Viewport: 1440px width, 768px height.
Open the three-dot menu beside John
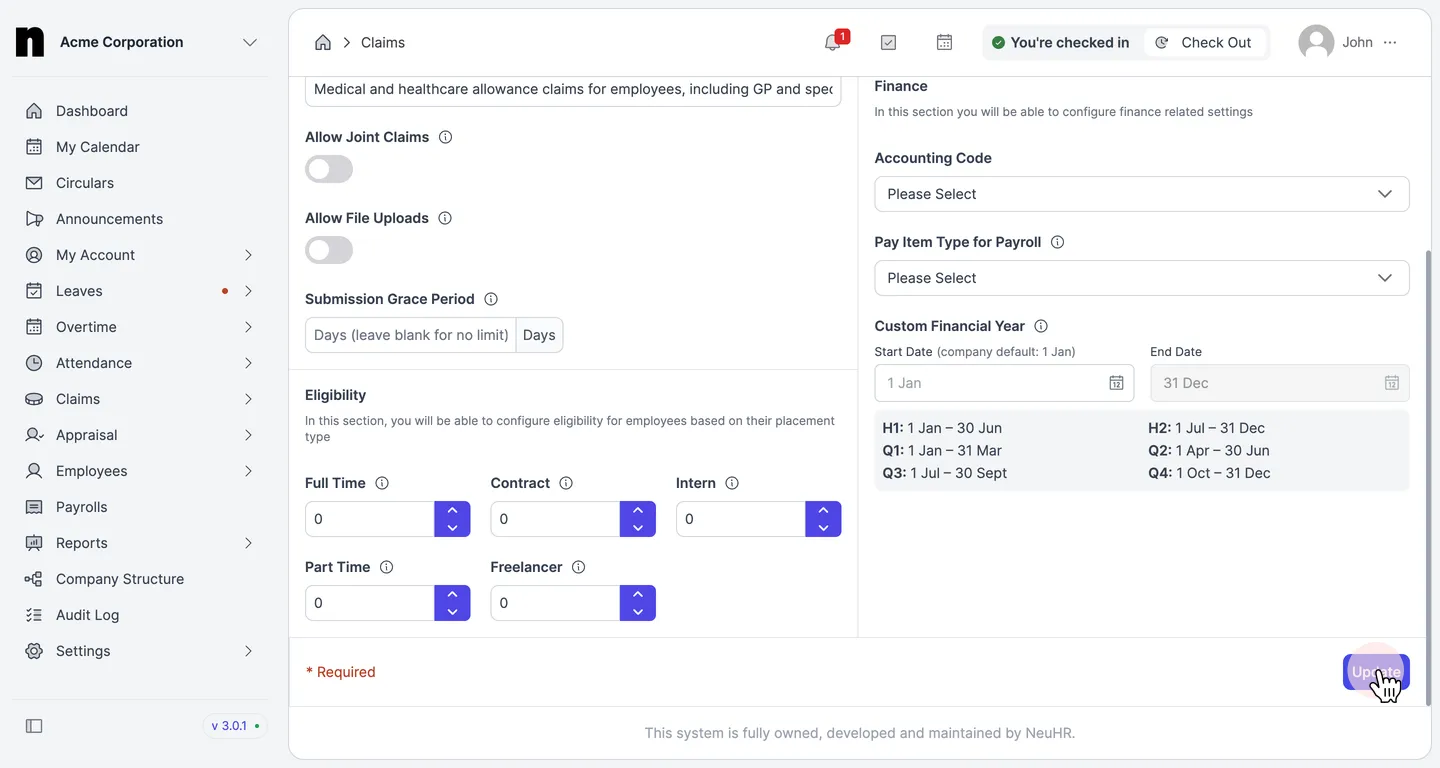pyautogui.click(x=1390, y=42)
